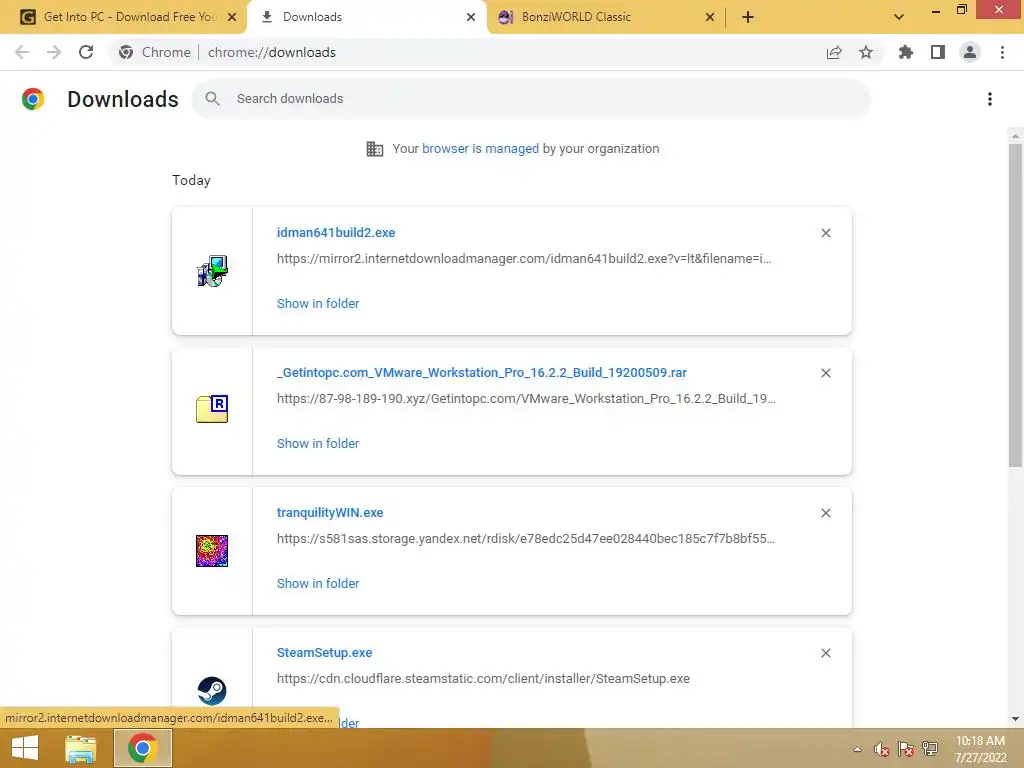Share this page icon in address bar
Image resolution: width=1024 pixels, height=768 pixels.
[x=833, y=52]
